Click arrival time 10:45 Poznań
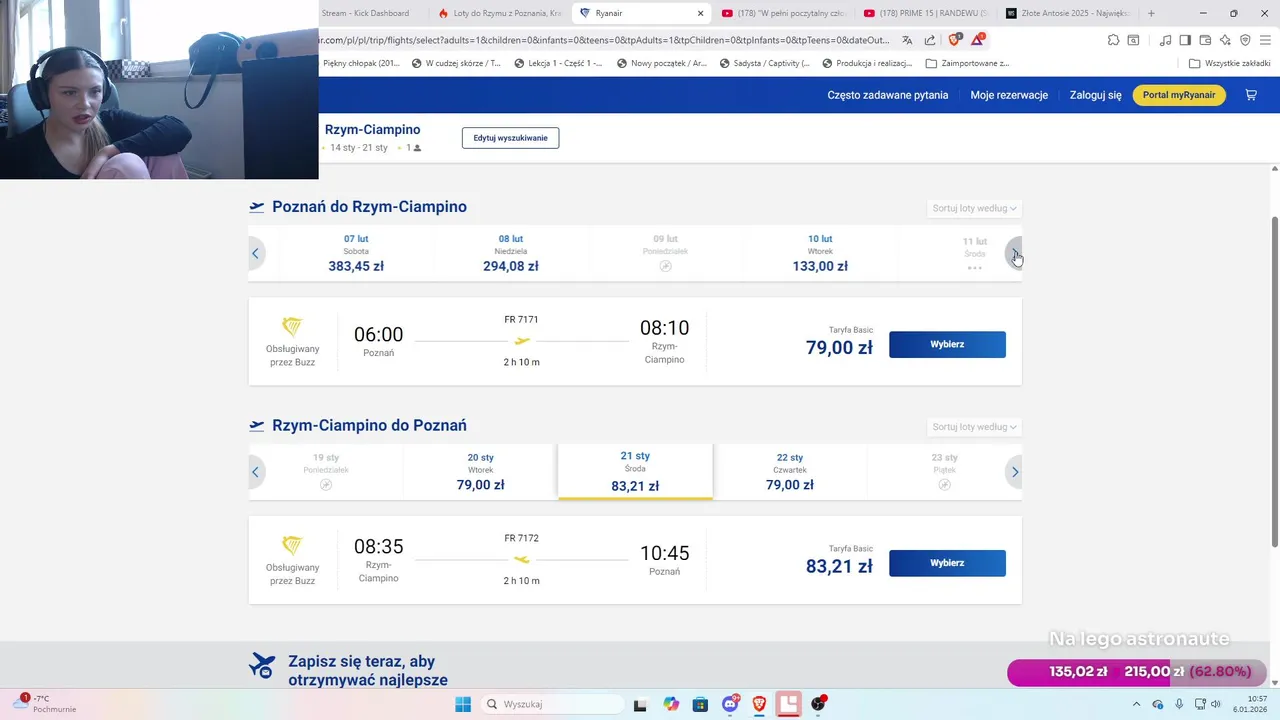Screen dimensions: 1280x720 664,553
